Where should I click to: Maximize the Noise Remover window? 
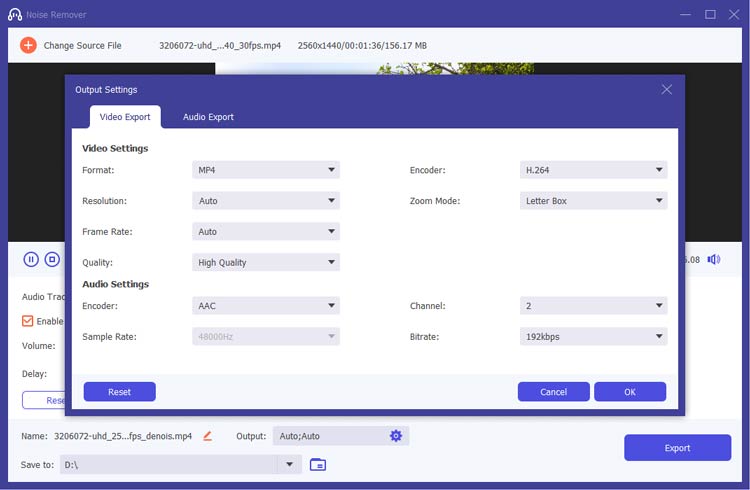(x=710, y=14)
